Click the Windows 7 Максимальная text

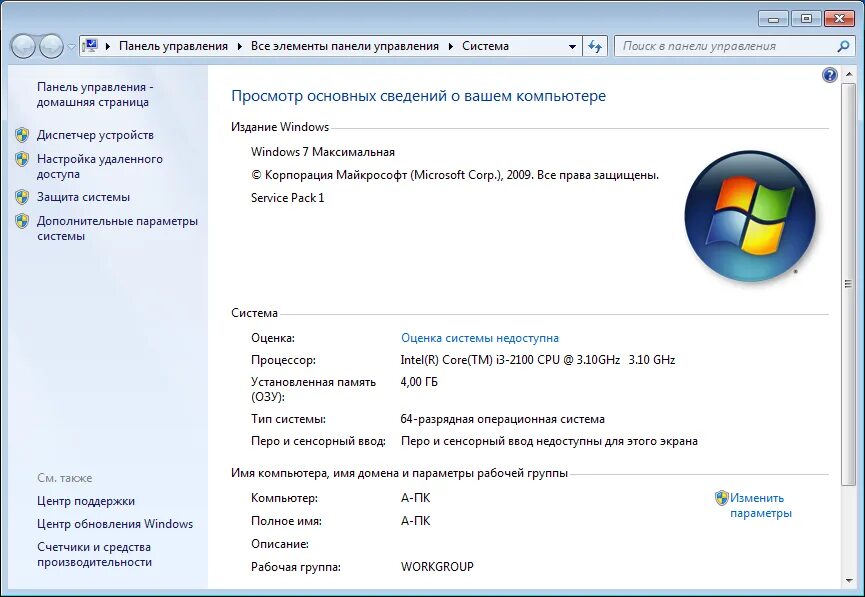coord(323,152)
